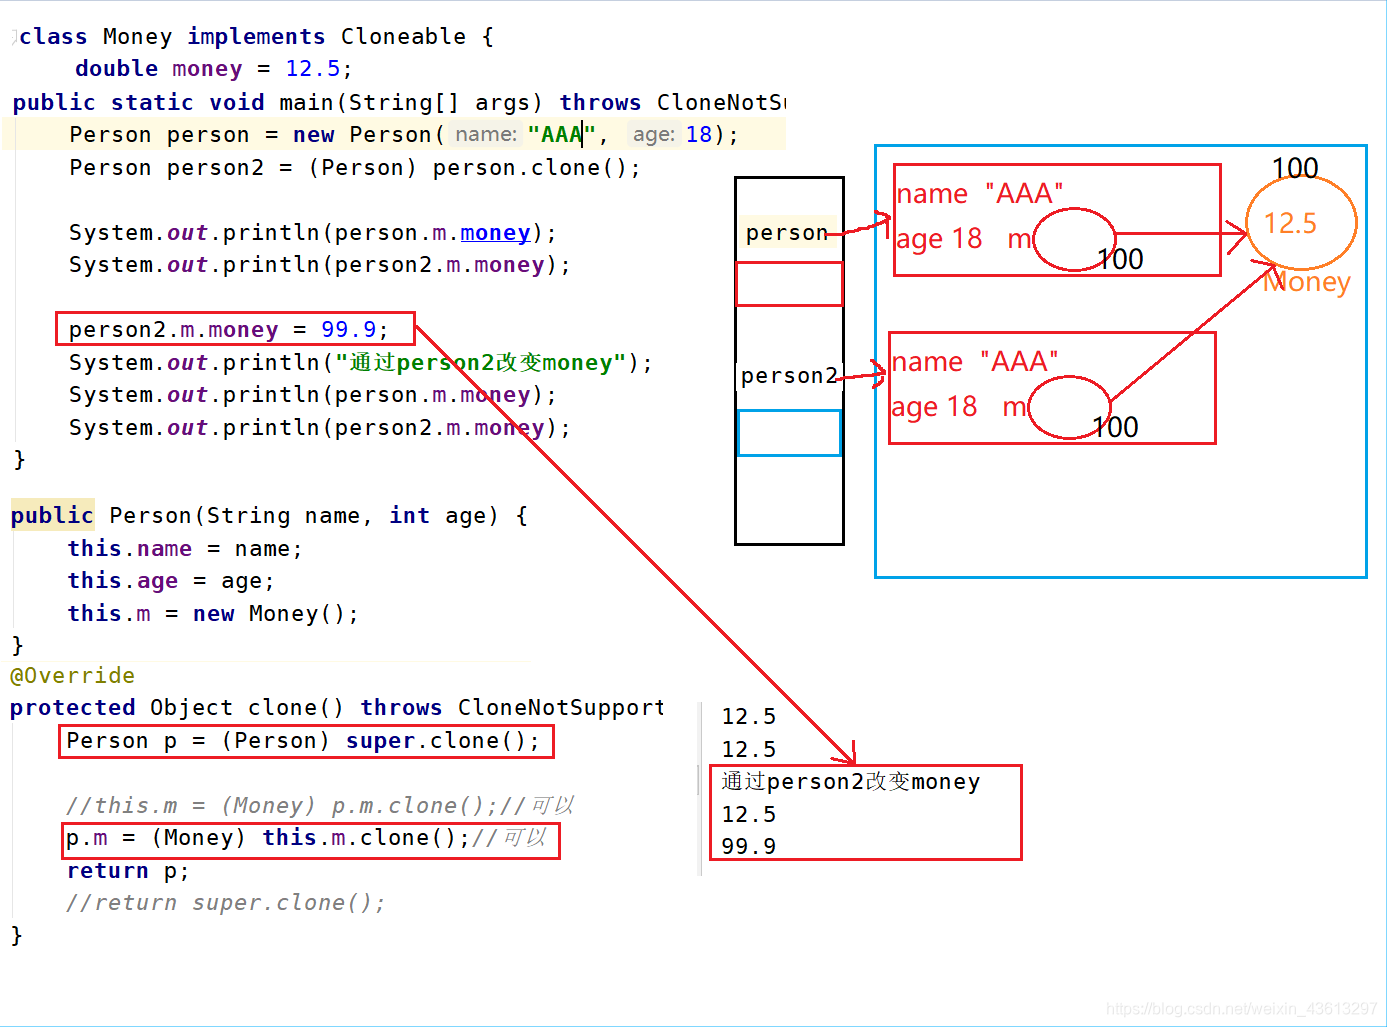Click the 'age:' parameter hint in new Person

click(x=654, y=134)
